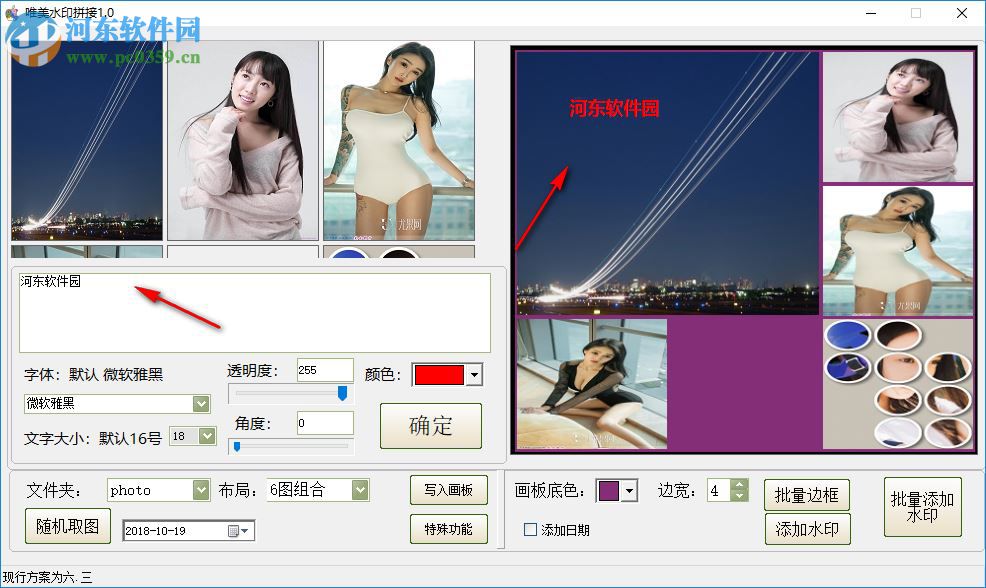Click the 确定 confirm button
This screenshot has height=588, width=986.
tap(430, 425)
